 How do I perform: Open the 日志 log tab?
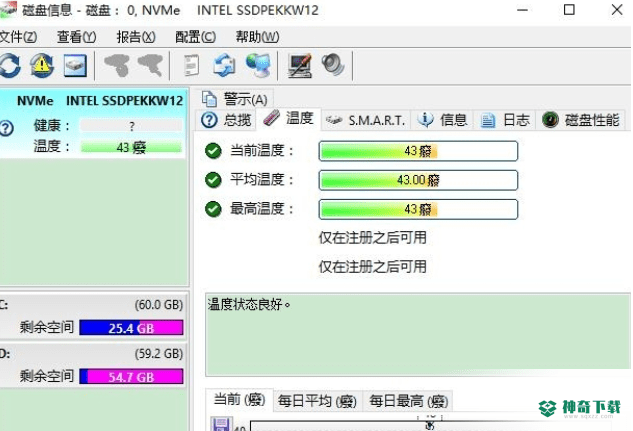coord(505,120)
